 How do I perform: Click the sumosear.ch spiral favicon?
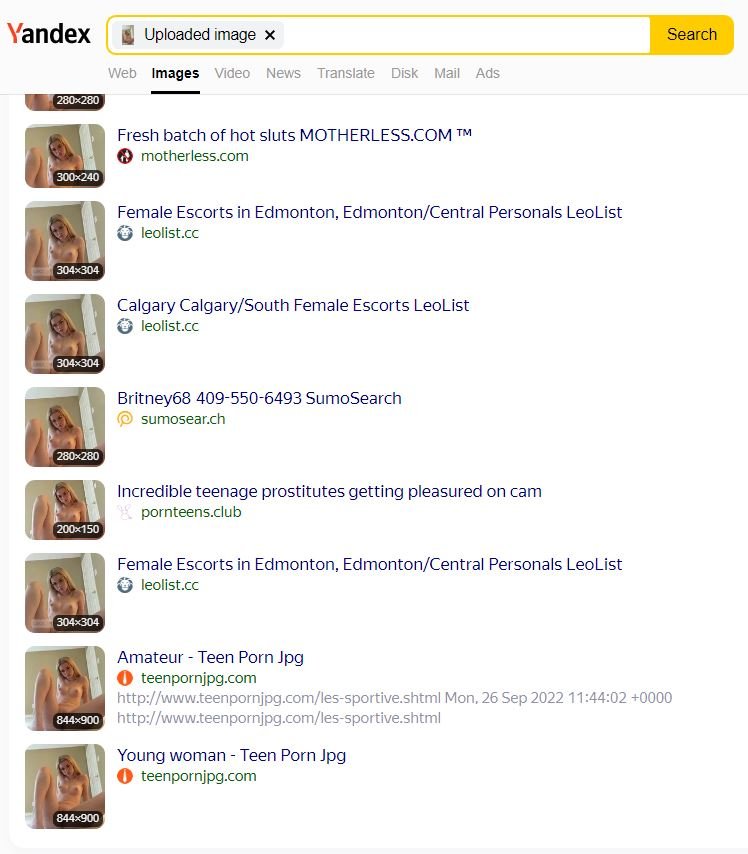(x=125, y=419)
